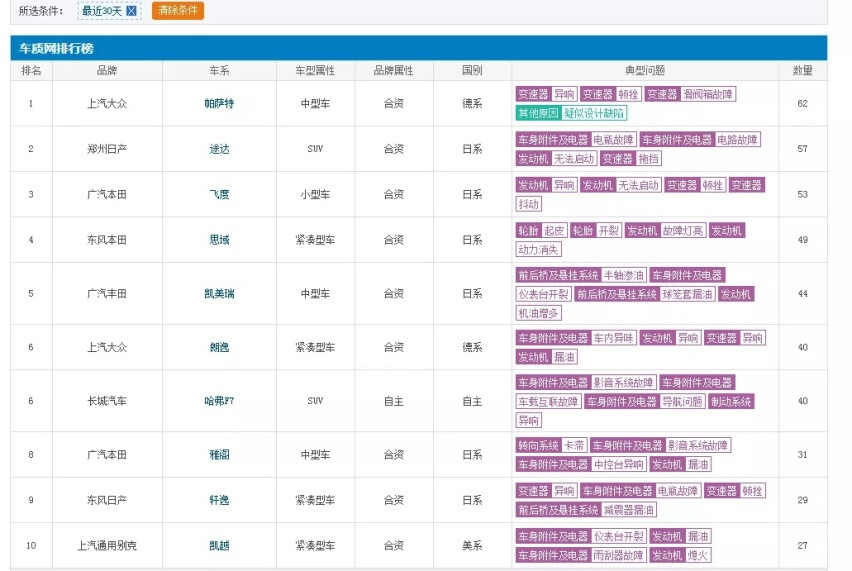Select the 转向系统 卡滞 tag

click(551, 445)
